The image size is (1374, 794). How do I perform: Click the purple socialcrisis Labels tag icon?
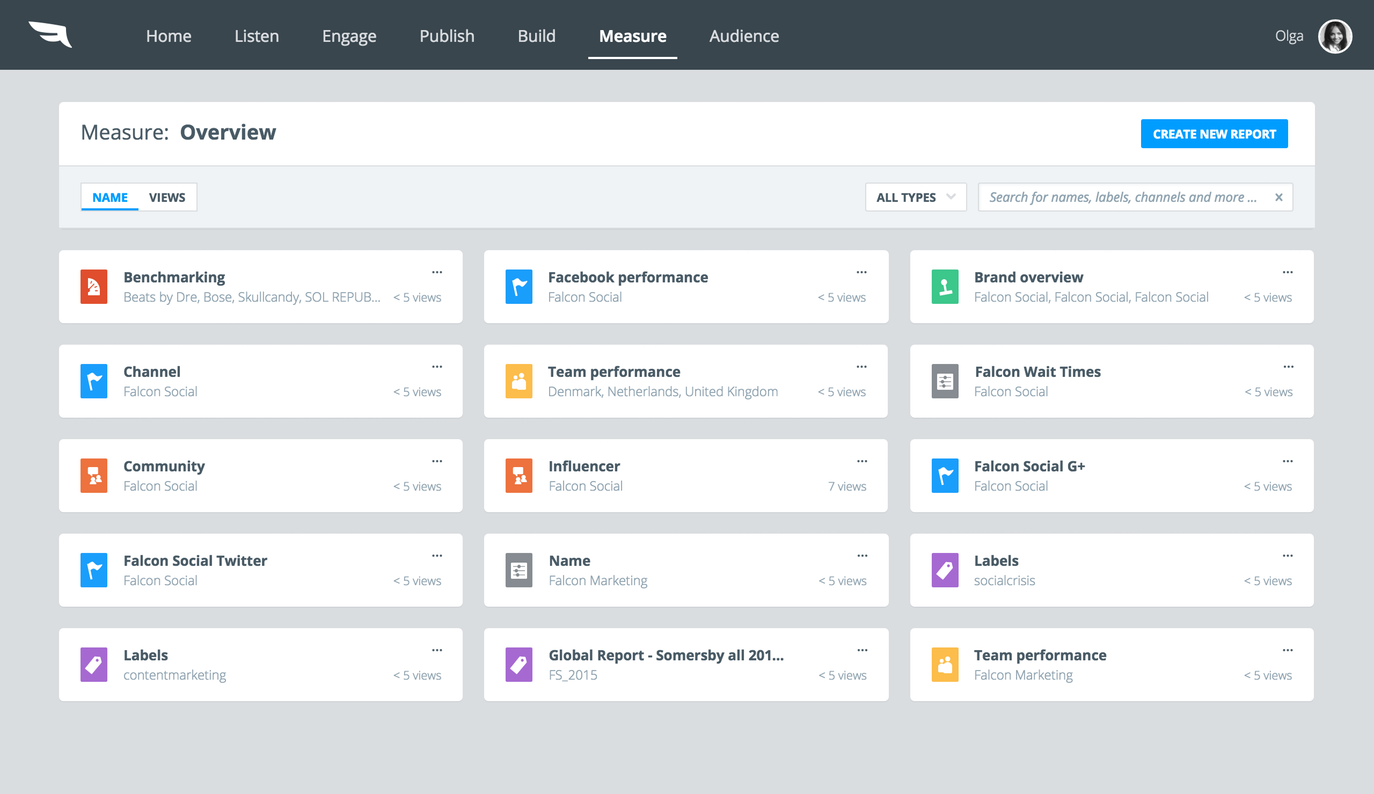945,570
